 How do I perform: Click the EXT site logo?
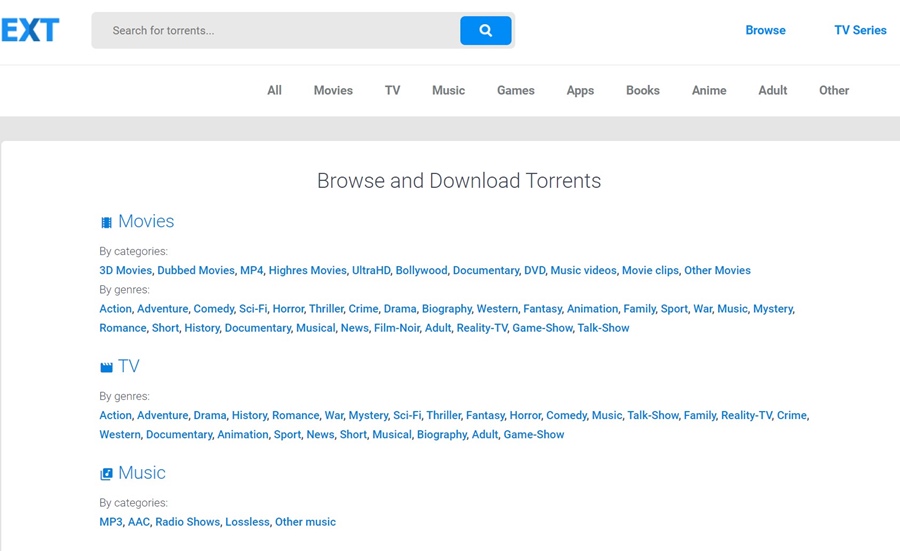click(x=30, y=30)
